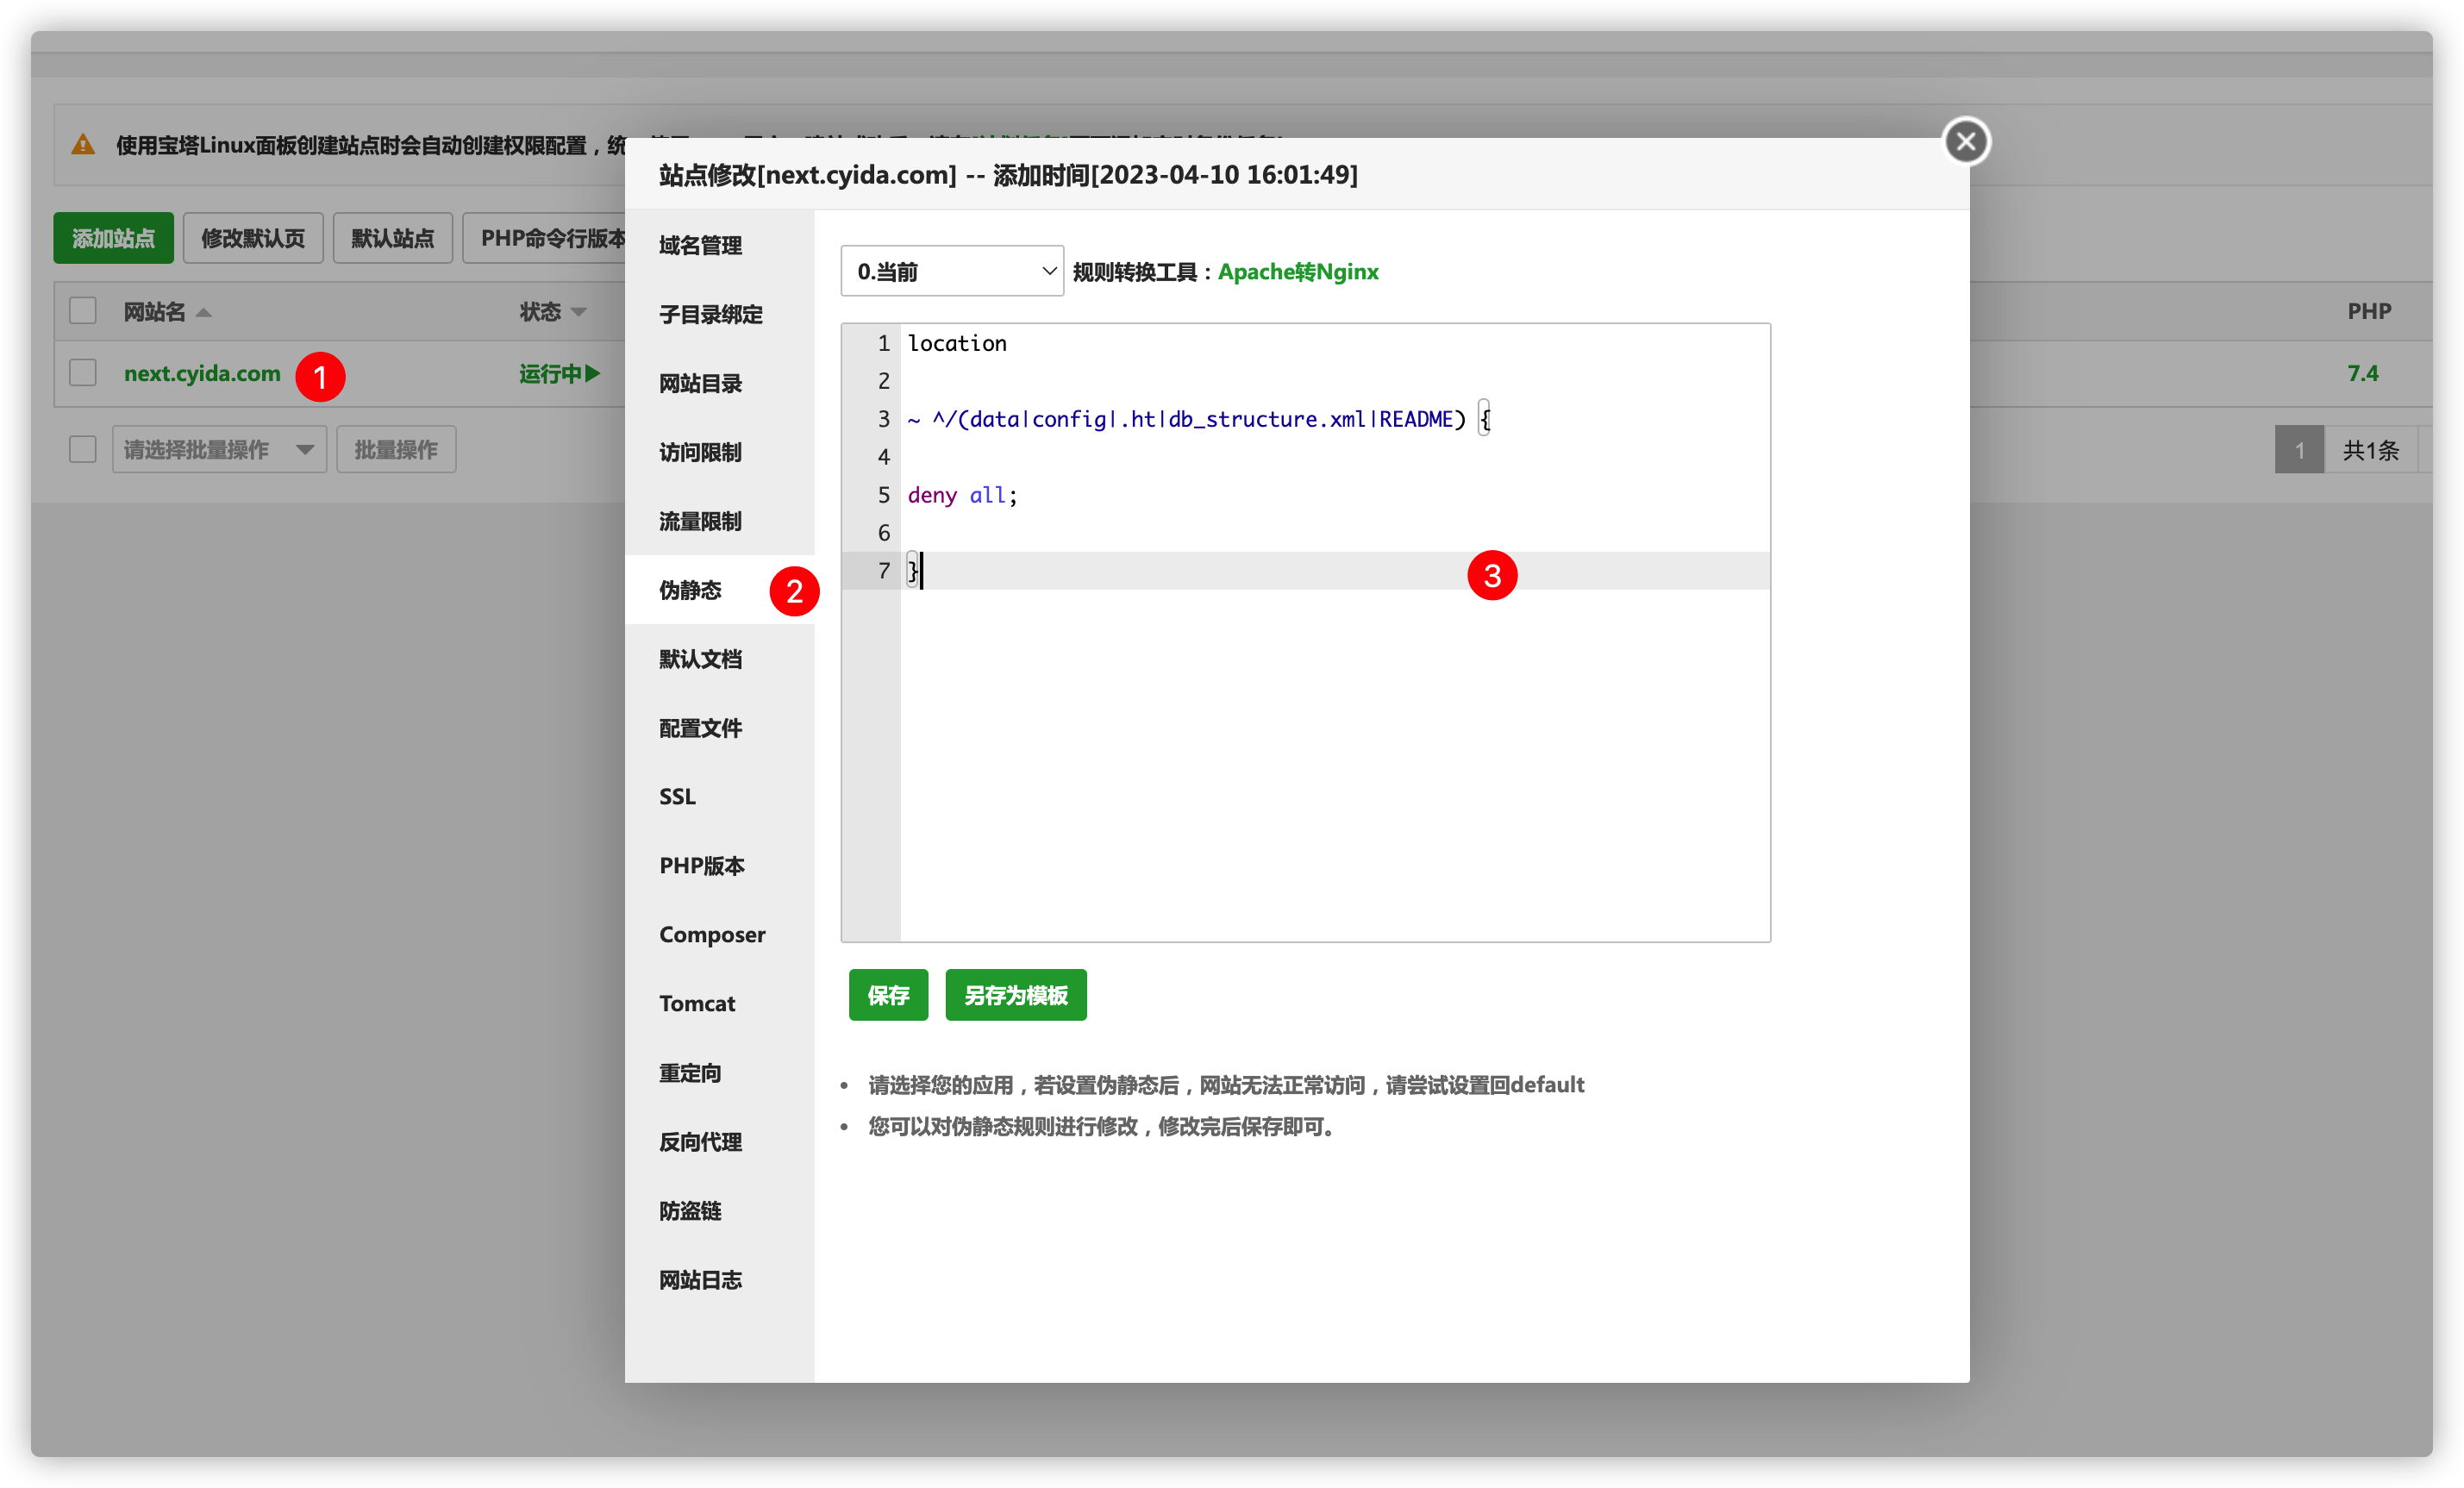The image size is (2464, 1488).
Task: Click 另存为模板 button
Action: 1015,995
